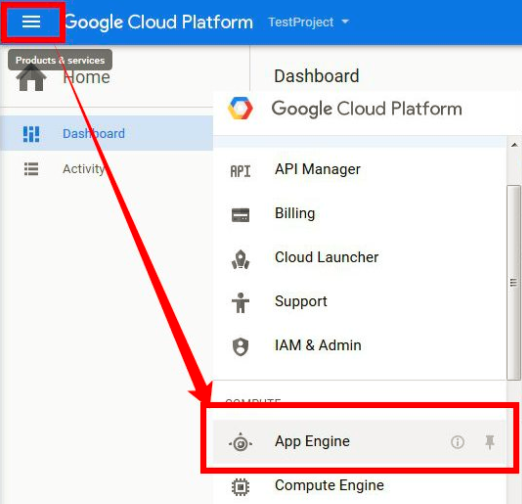Click the Cloud Launcher rocket icon

point(240,260)
